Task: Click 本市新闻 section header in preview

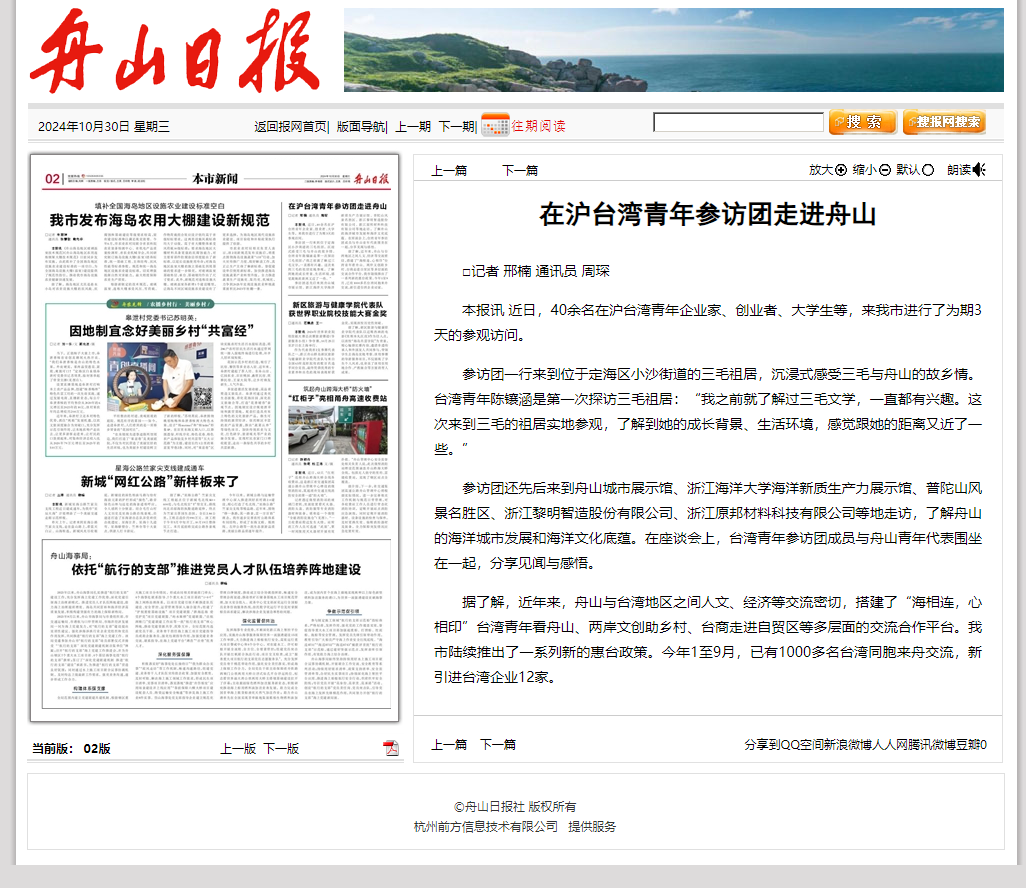Action: click(215, 179)
